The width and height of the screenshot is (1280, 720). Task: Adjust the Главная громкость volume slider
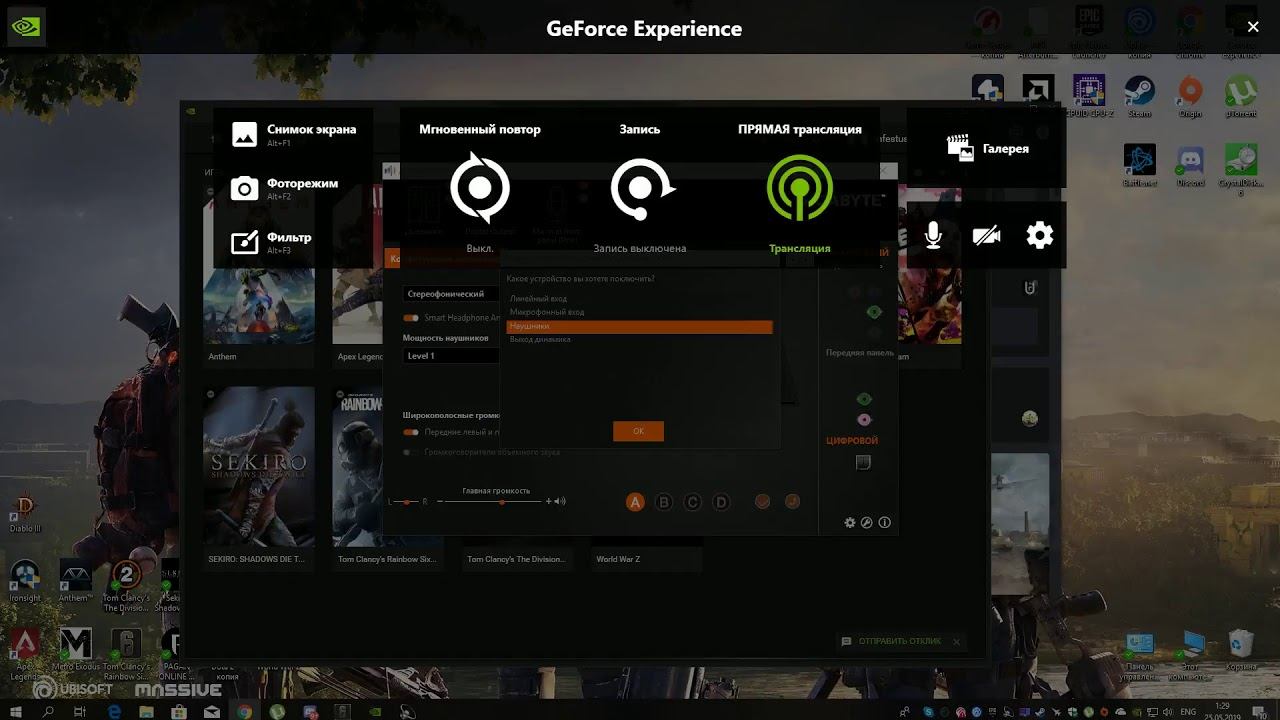click(495, 501)
